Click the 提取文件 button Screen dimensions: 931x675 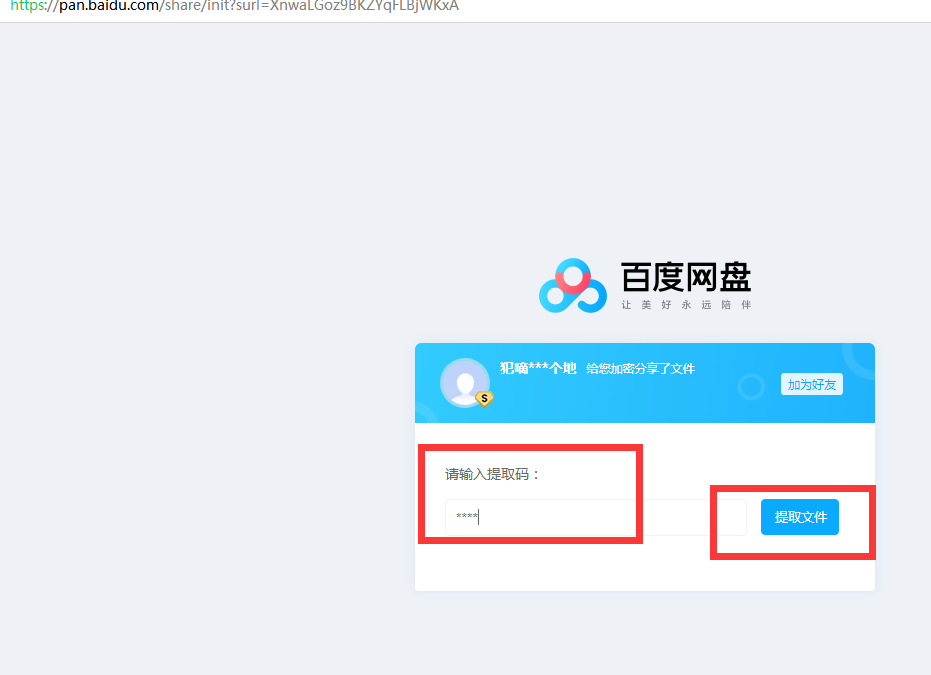tap(800, 517)
